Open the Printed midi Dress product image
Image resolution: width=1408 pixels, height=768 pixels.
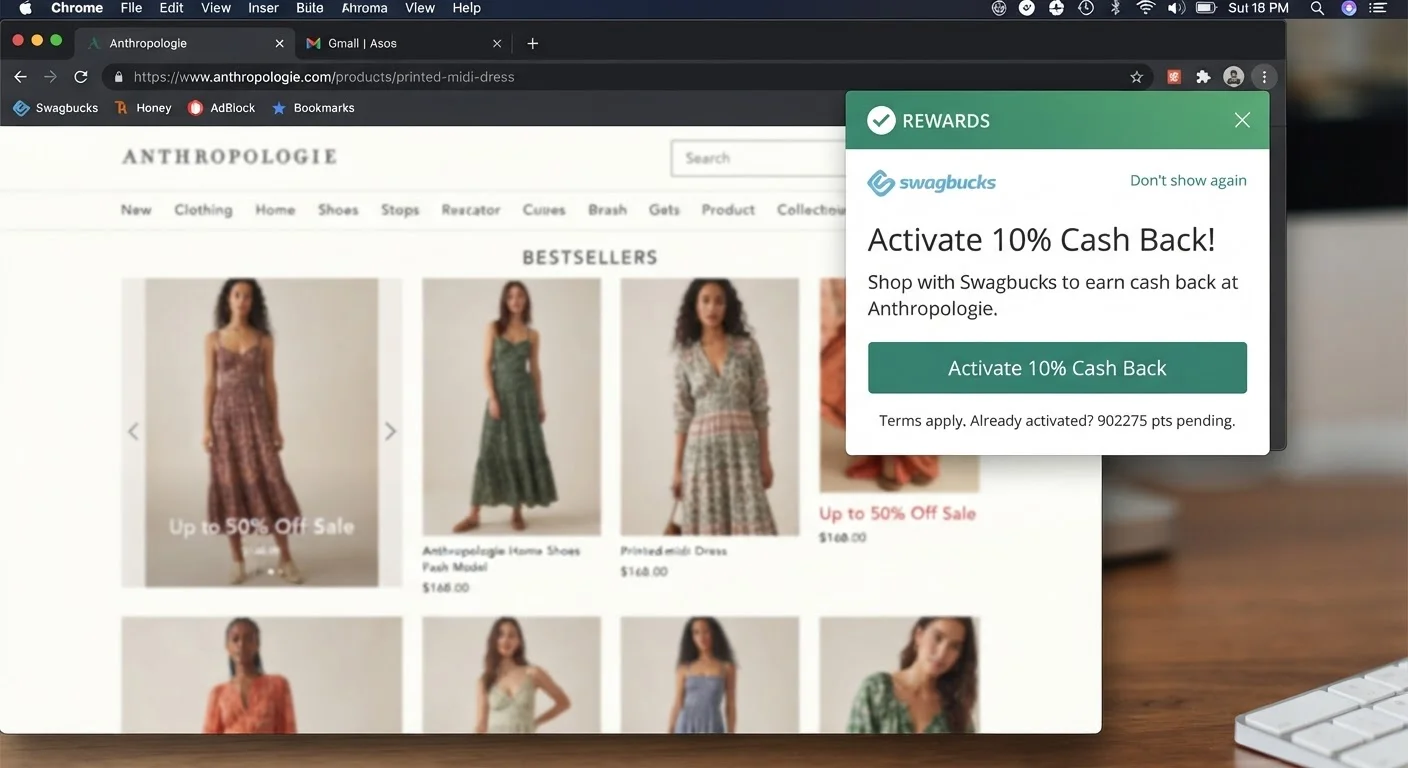(x=710, y=407)
